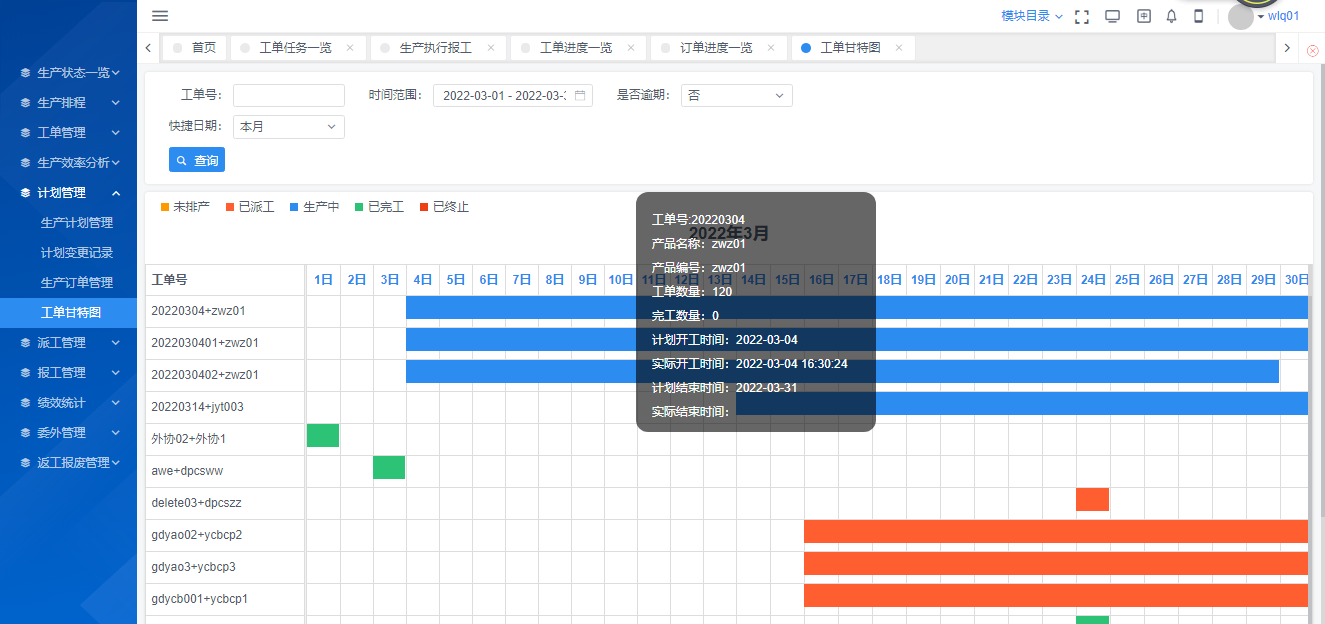This screenshot has width=1325, height=624.
Task: Close the 工单进度一览 tab
Action: click(x=630, y=48)
